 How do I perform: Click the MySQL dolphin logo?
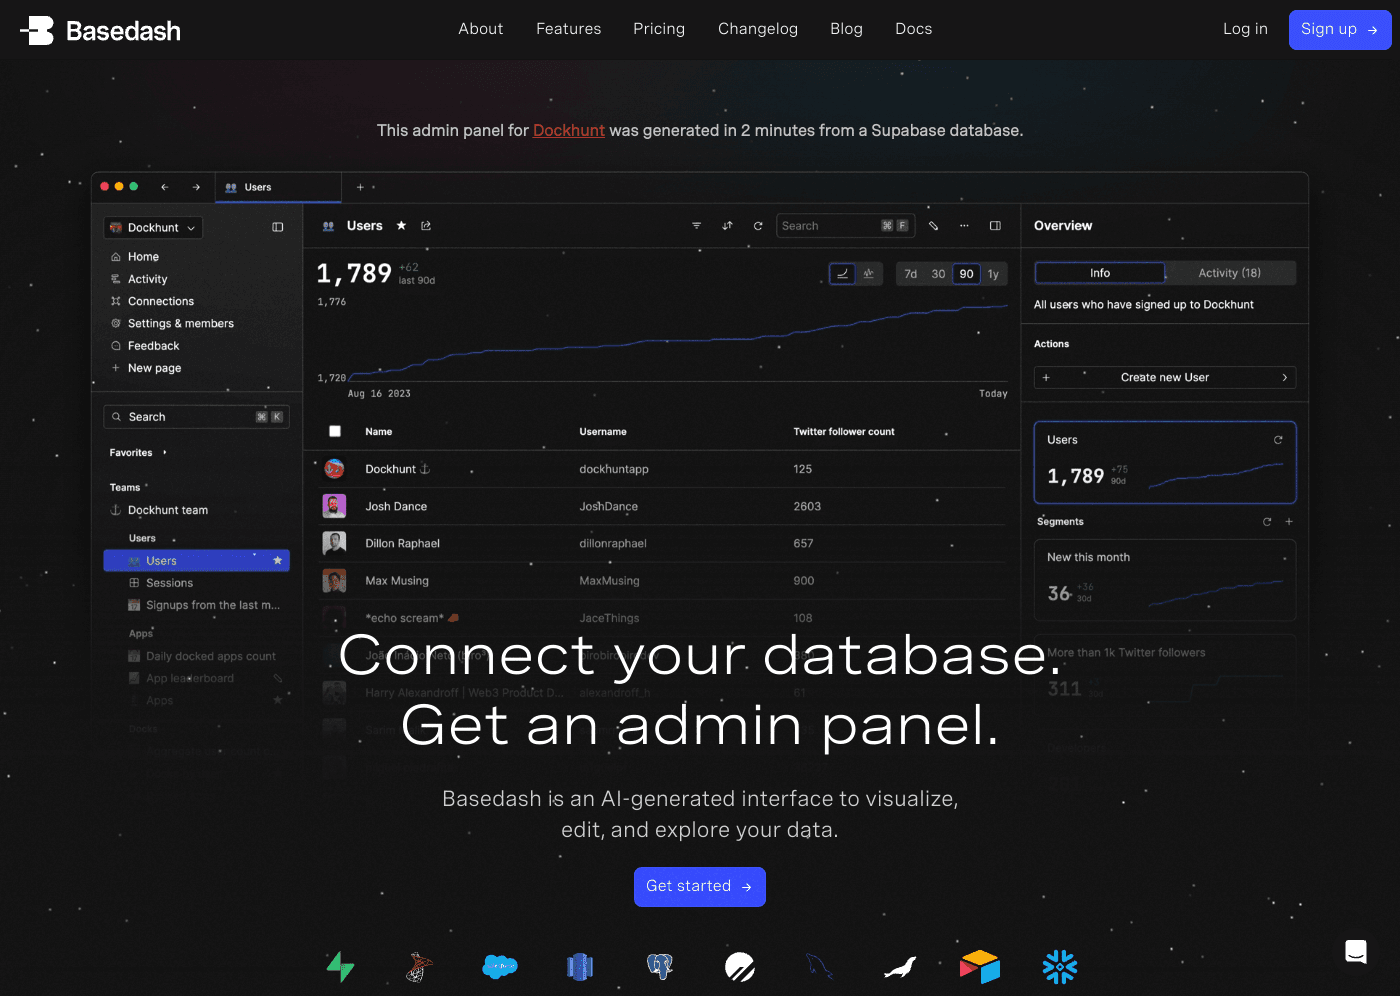pyautogui.click(x=820, y=966)
